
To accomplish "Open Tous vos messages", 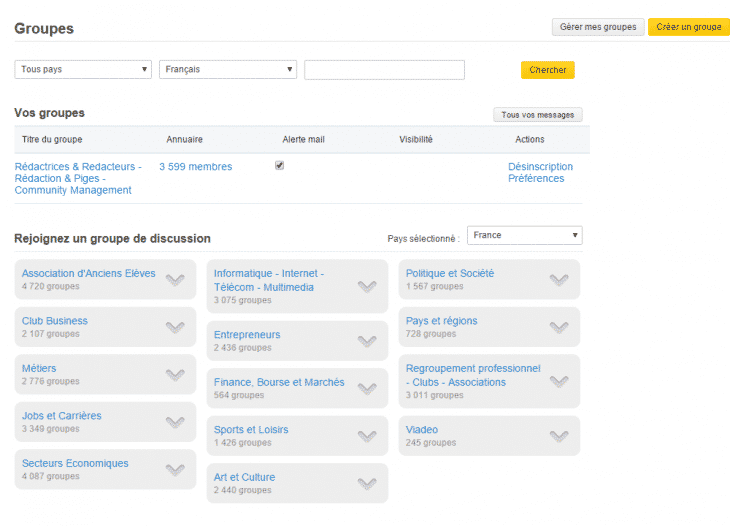I will 537,115.
